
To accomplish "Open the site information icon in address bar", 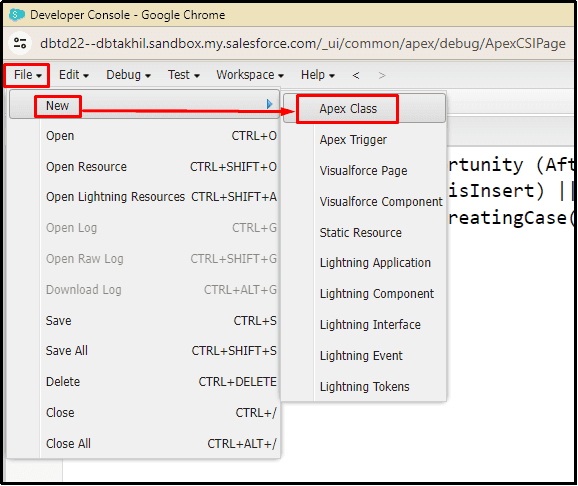I will point(20,43).
